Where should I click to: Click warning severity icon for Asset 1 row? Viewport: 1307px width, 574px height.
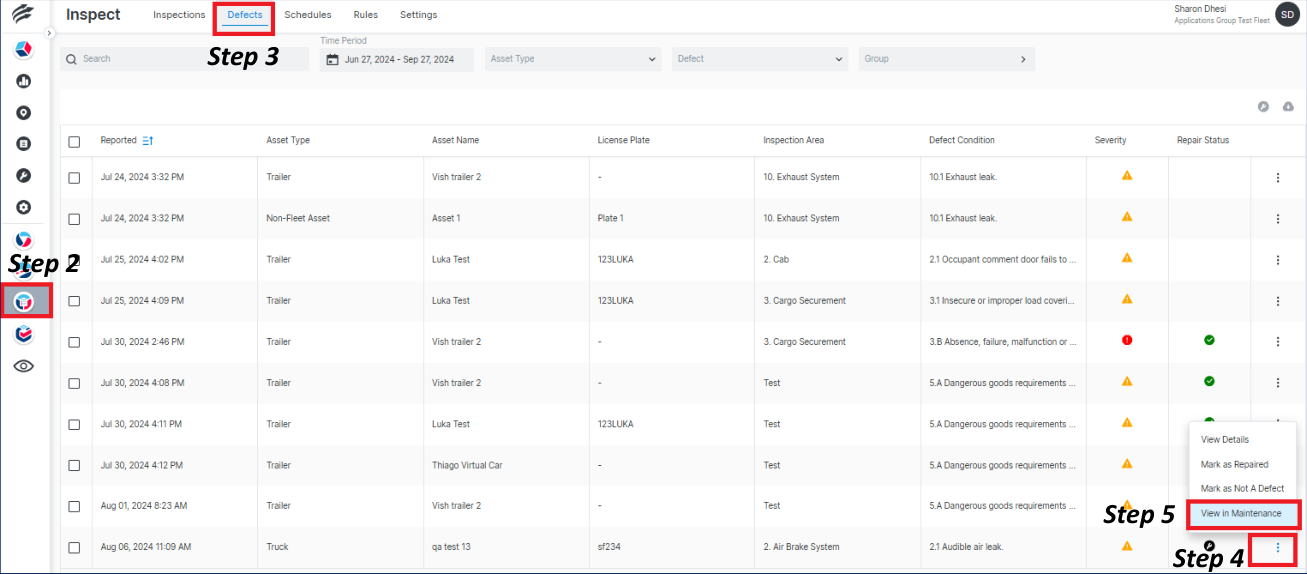(1127, 217)
